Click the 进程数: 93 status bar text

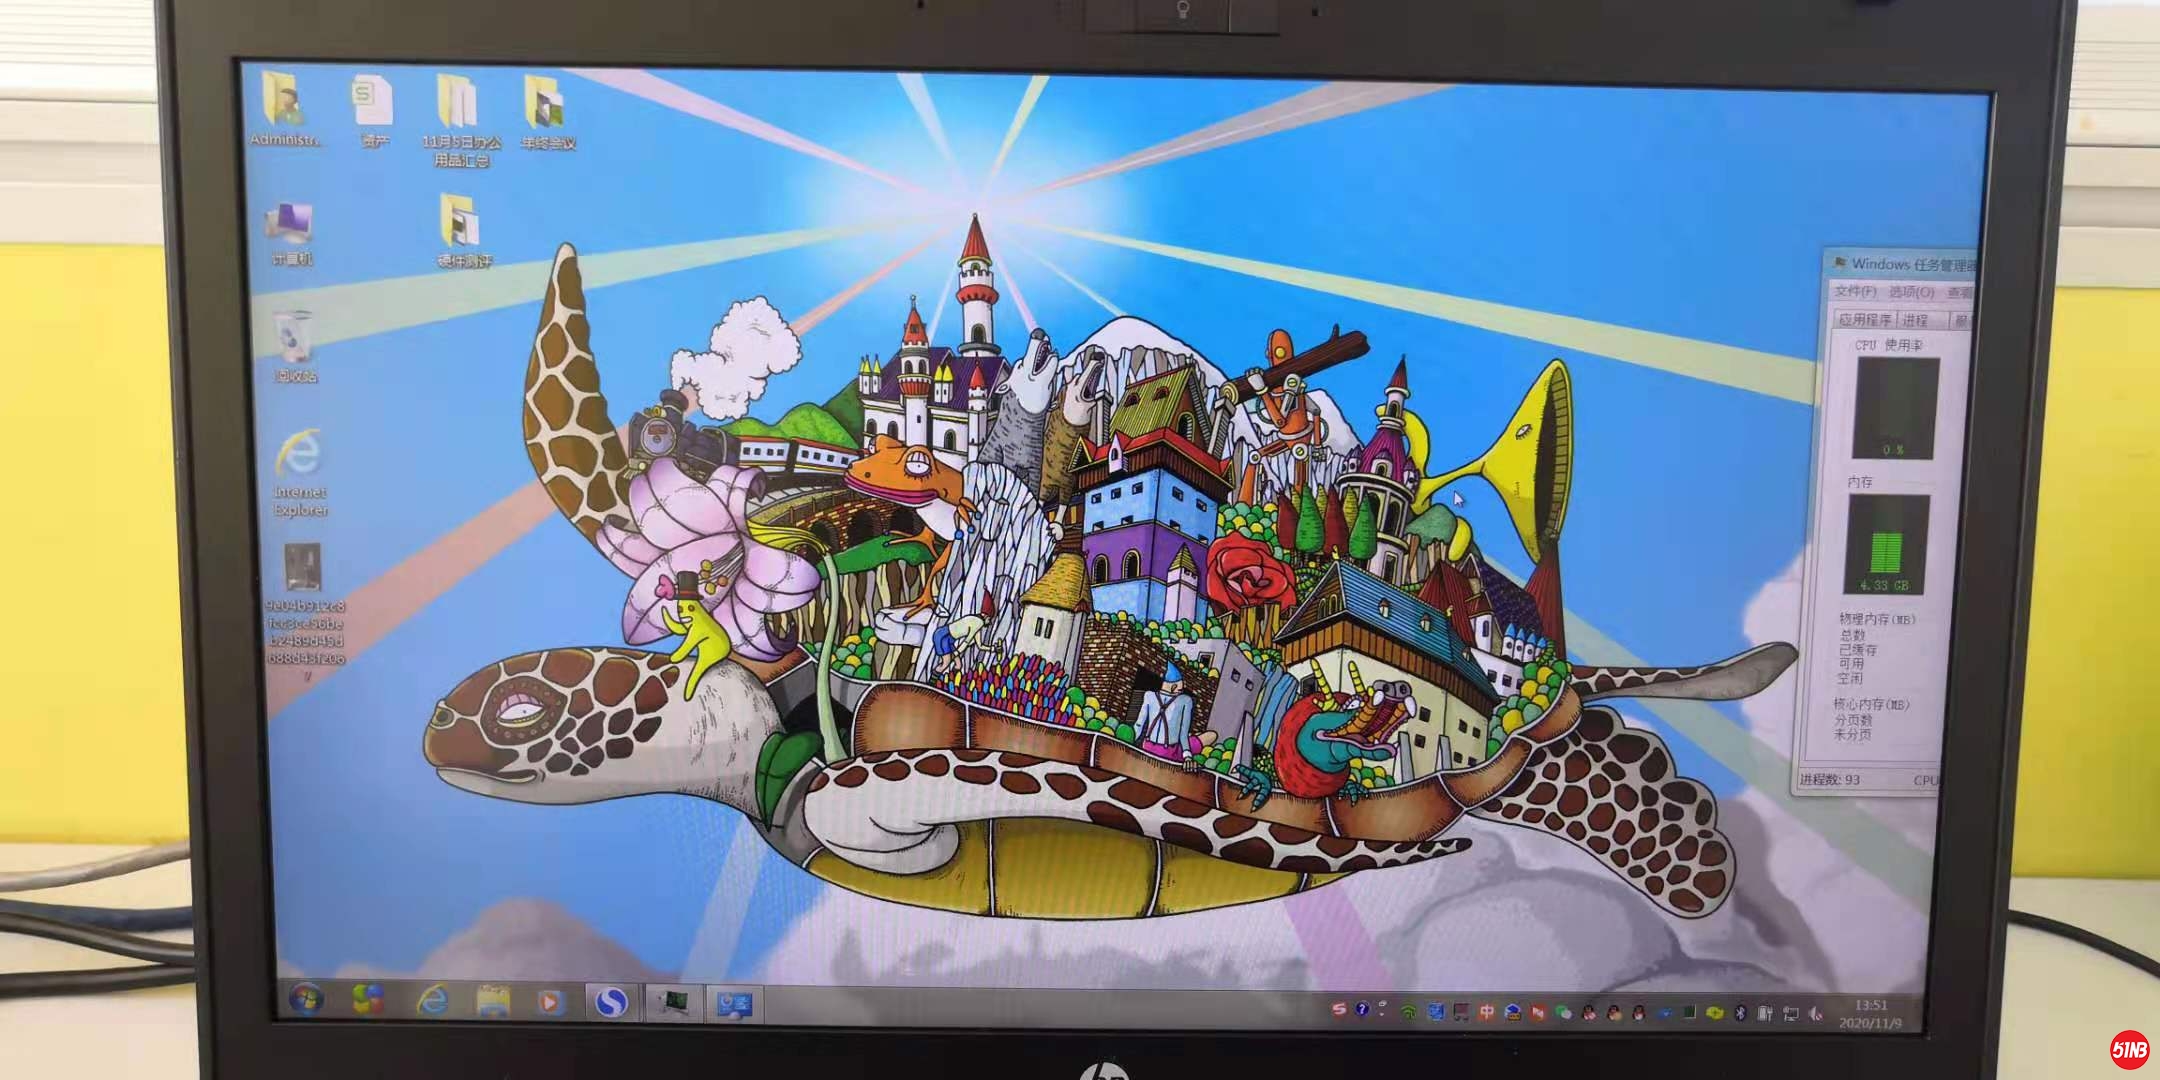click(1830, 779)
